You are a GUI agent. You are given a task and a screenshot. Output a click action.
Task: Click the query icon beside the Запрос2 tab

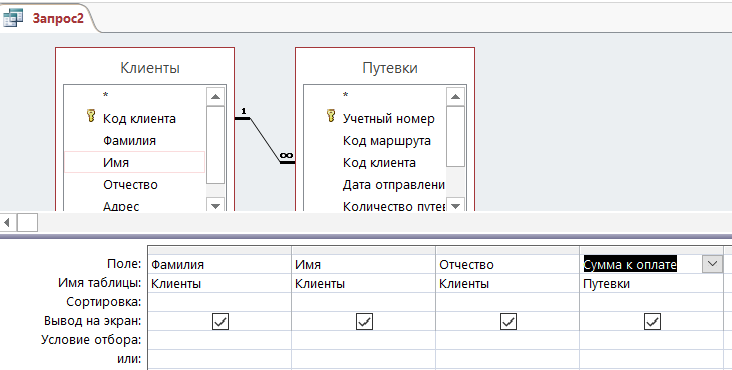[13, 18]
